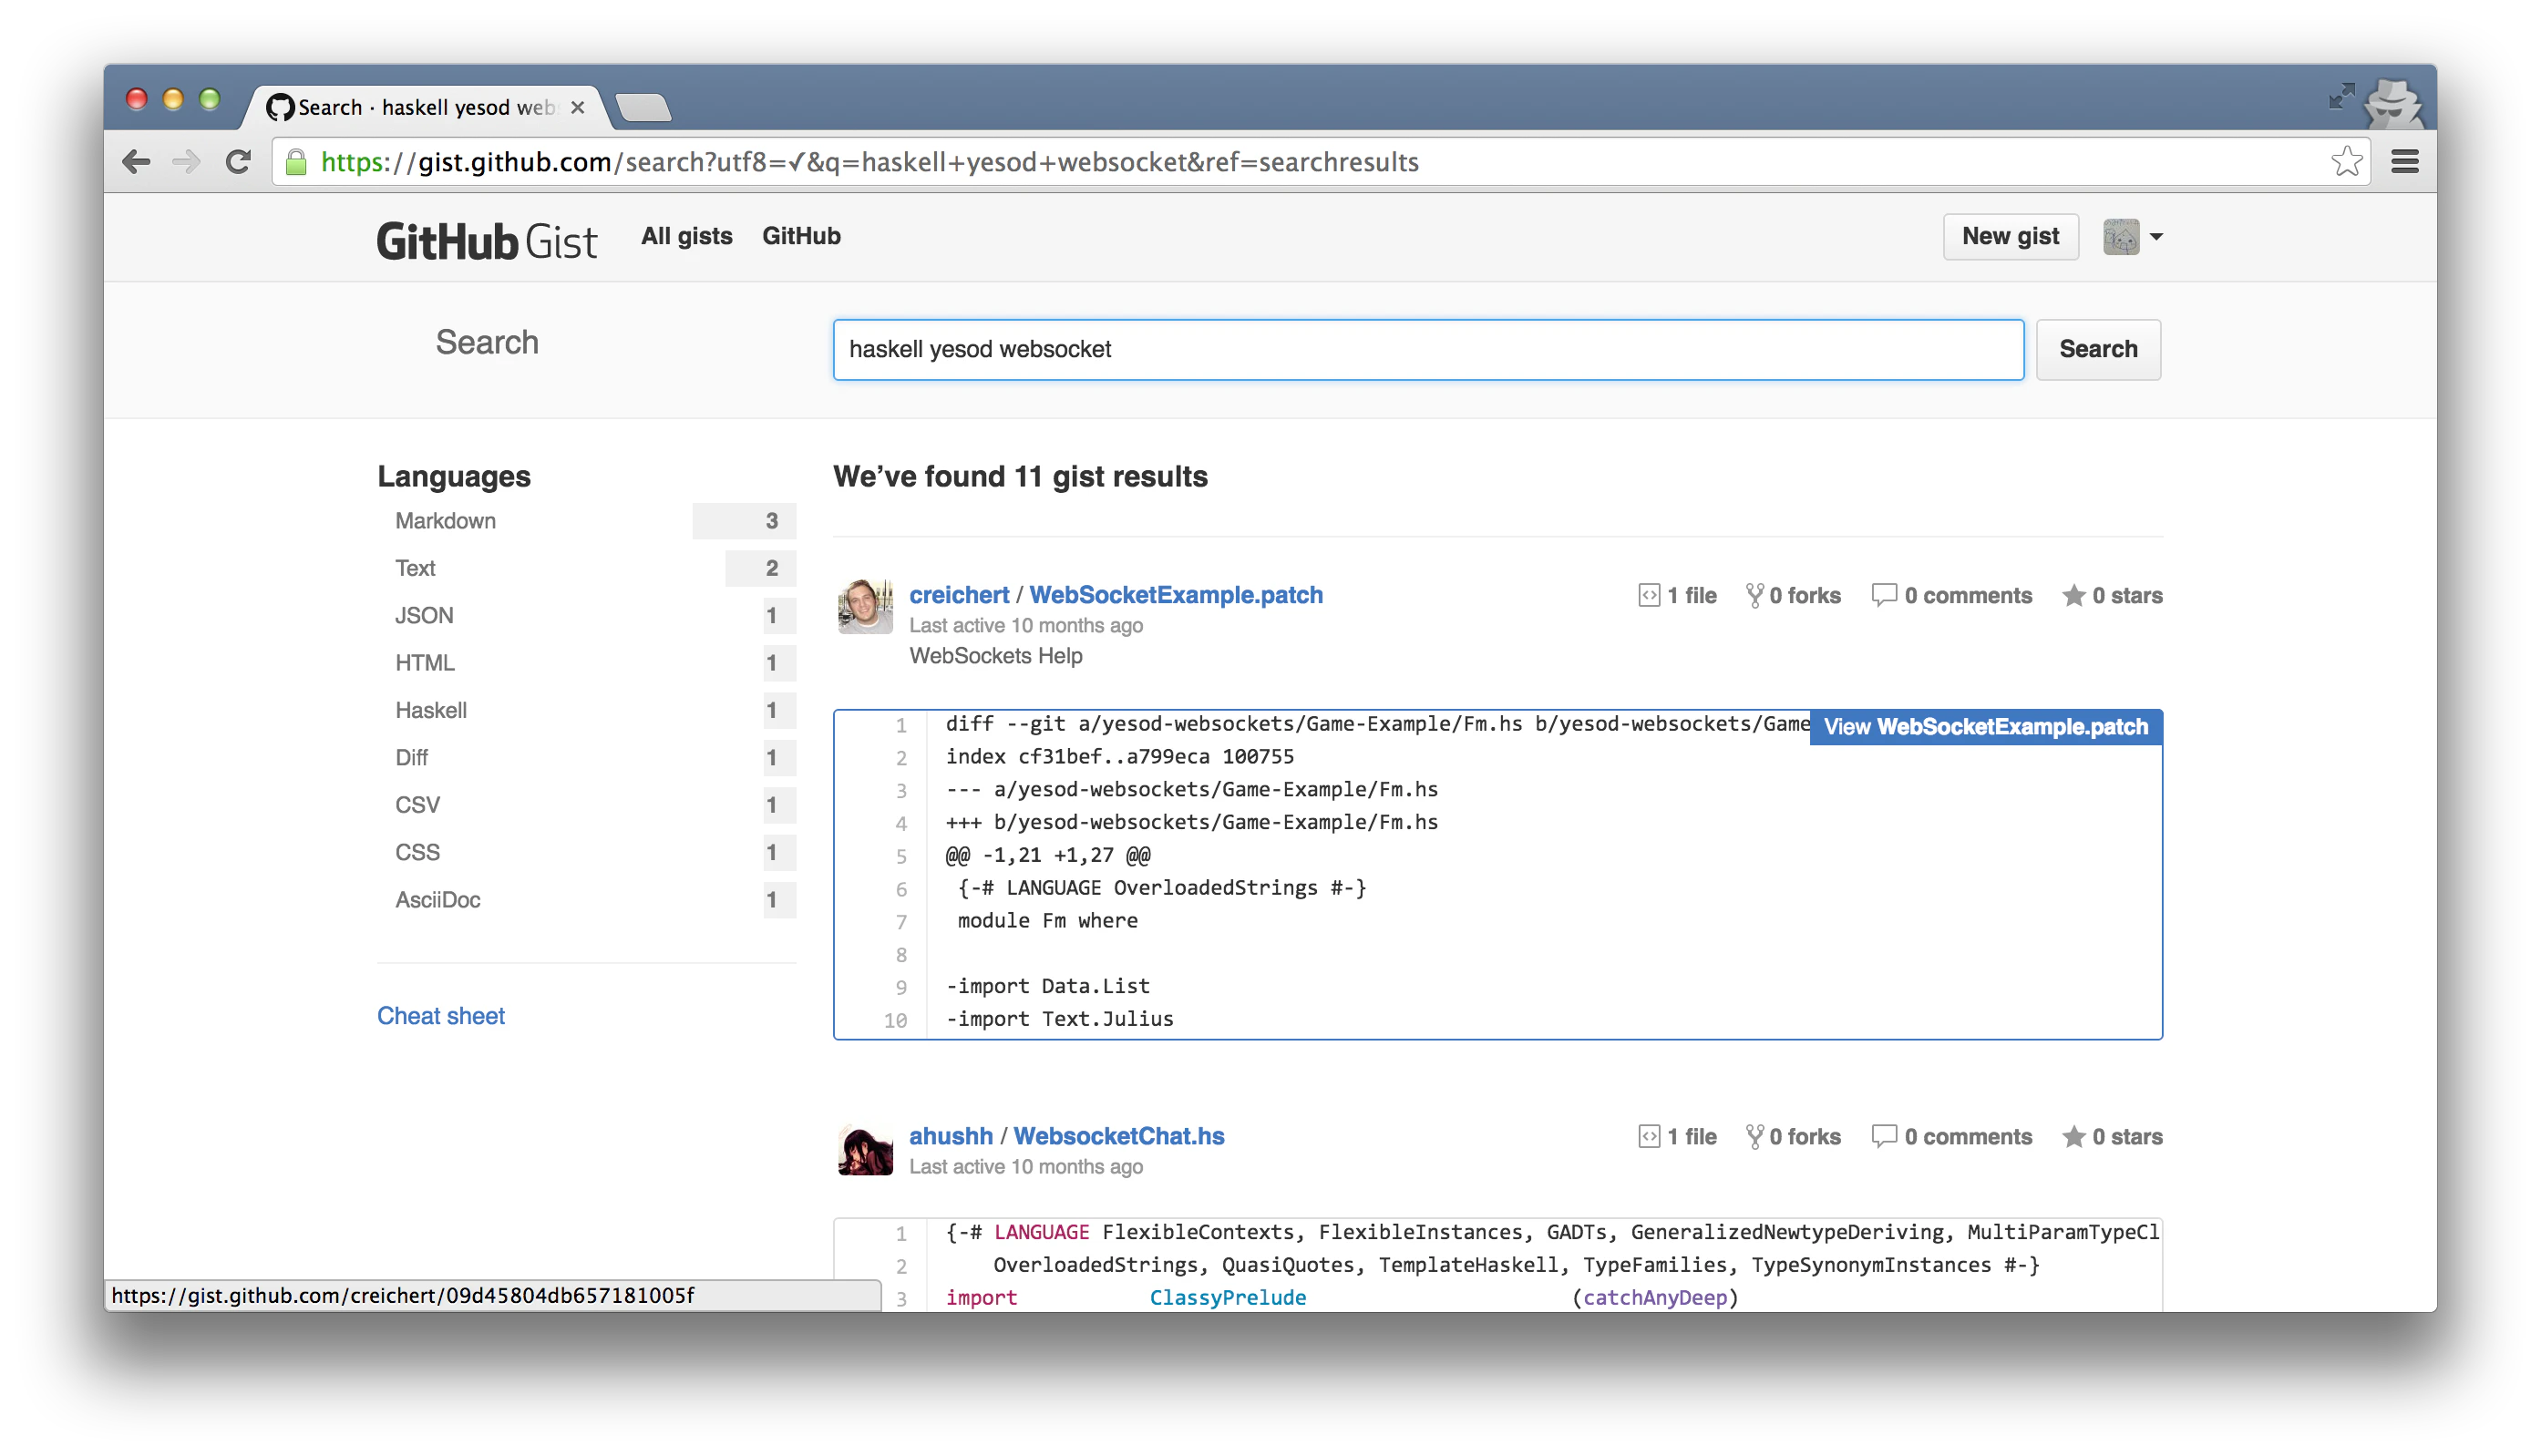Screen dimensions: 2541x1456
Task: Filter results by Haskell language
Action: (430, 710)
